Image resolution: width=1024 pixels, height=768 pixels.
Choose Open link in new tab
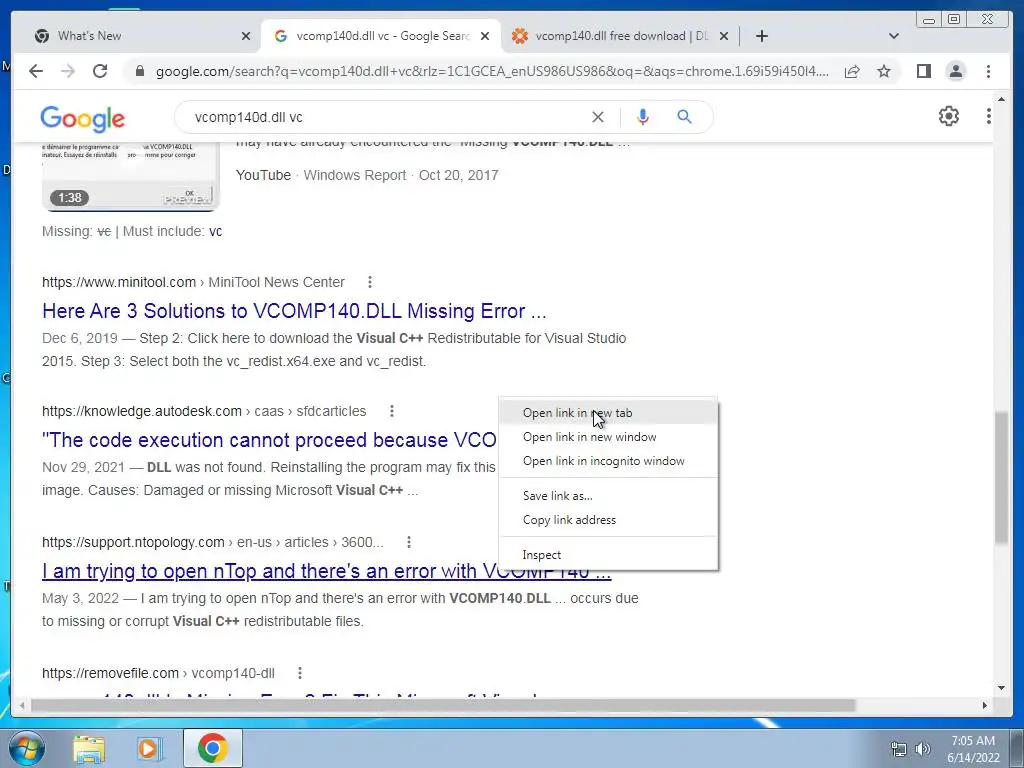(608, 413)
